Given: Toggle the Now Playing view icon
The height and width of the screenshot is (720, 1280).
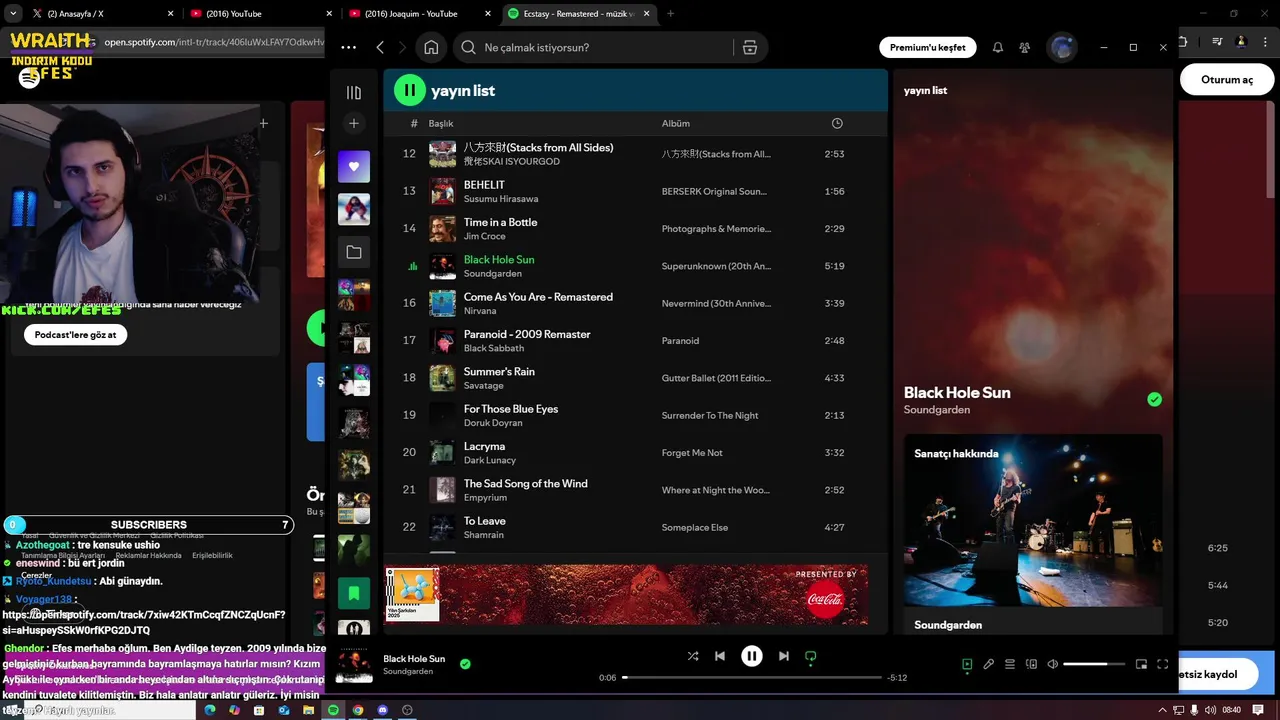Looking at the screenshot, I should [967, 664].
